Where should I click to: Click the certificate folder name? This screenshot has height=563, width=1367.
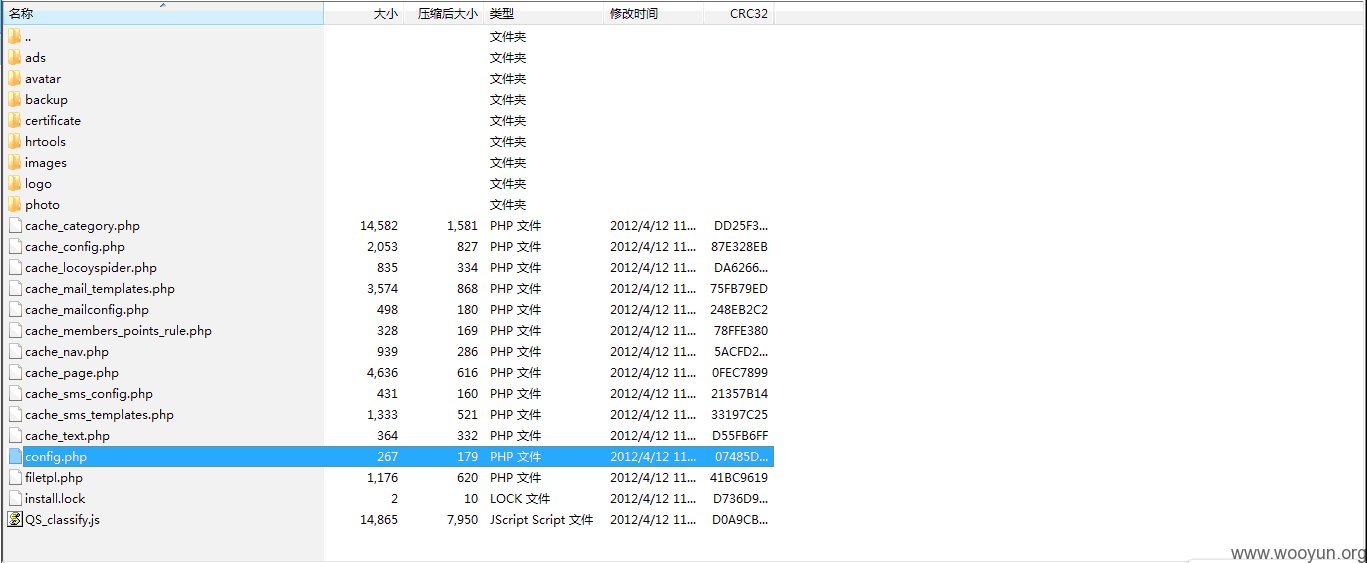click(x=53, y=121)
